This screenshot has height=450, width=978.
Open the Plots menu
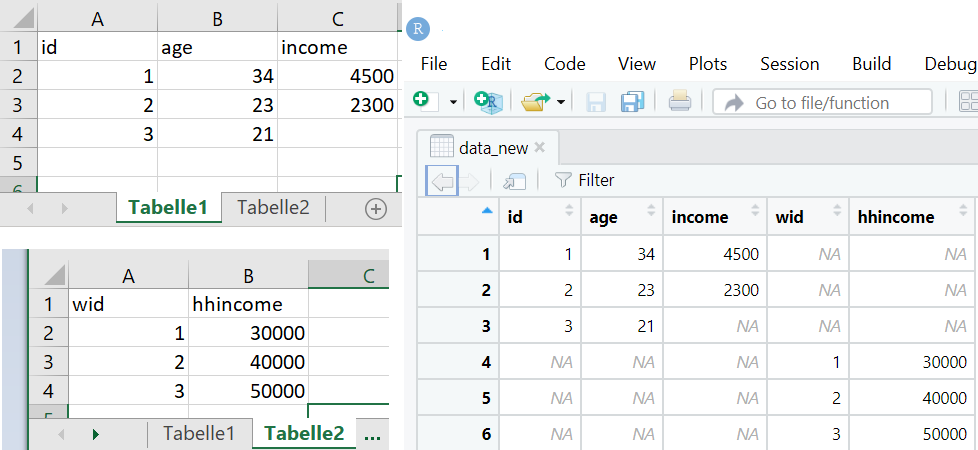pyautogui.click(x=708, y=64)
